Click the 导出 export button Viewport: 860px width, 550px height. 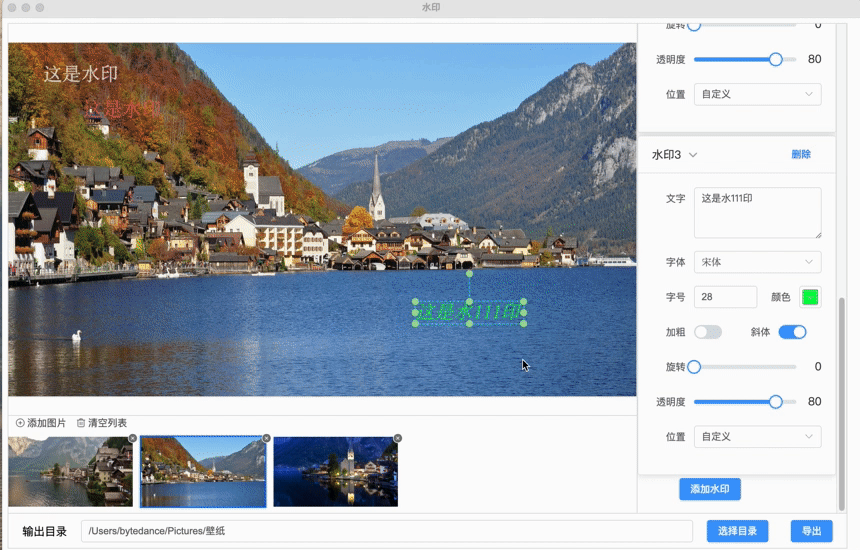812,531
